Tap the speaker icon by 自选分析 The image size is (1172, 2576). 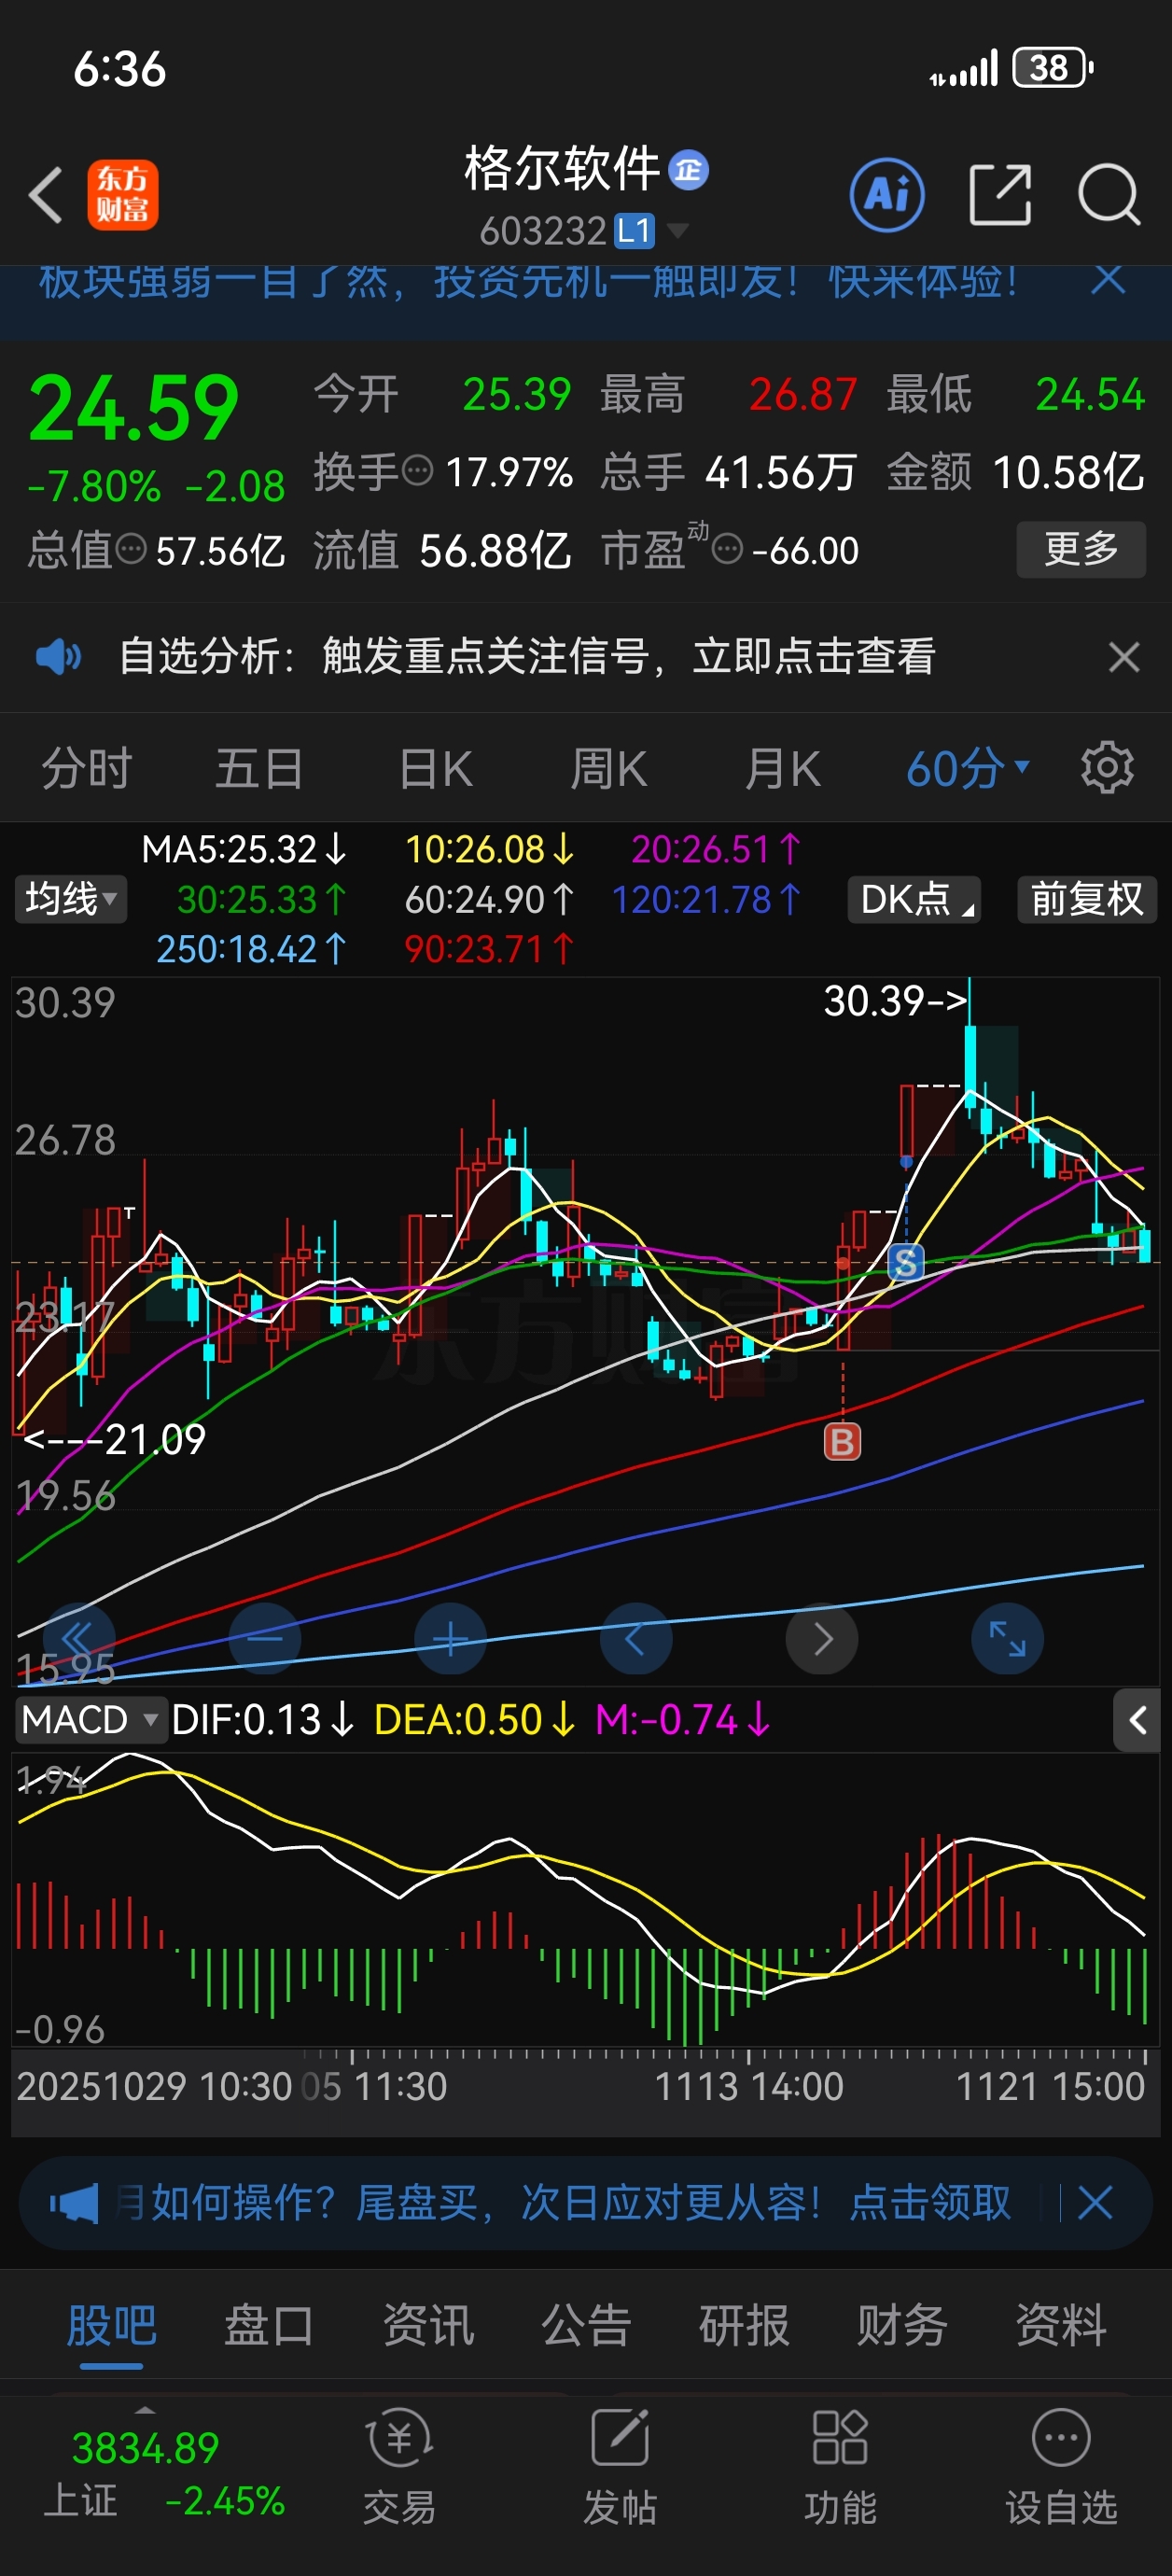click(58, 657)
